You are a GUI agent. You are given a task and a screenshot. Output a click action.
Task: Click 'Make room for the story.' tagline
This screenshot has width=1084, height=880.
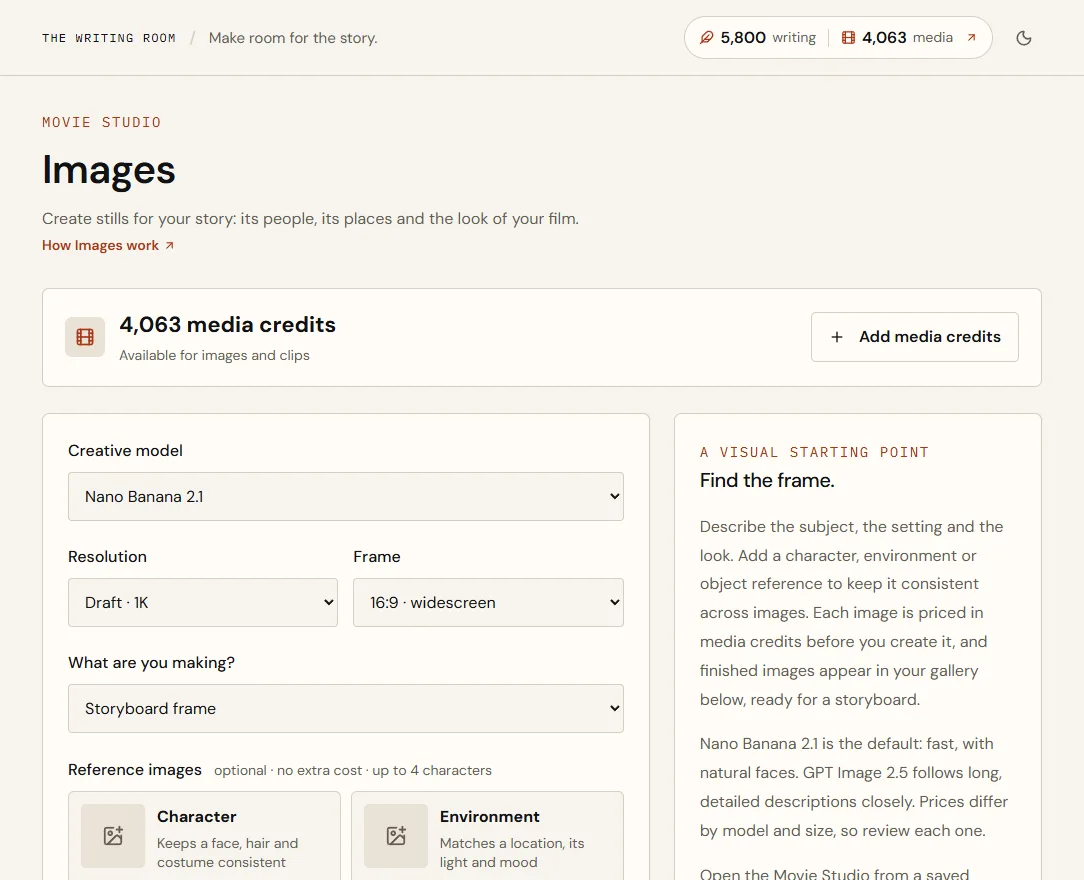(293, 38)
